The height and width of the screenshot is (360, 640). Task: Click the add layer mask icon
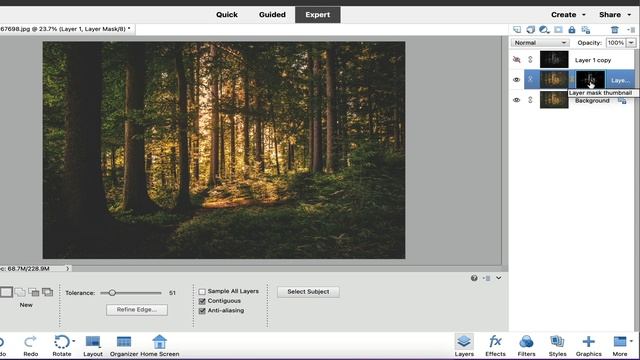tap(558, 30)
